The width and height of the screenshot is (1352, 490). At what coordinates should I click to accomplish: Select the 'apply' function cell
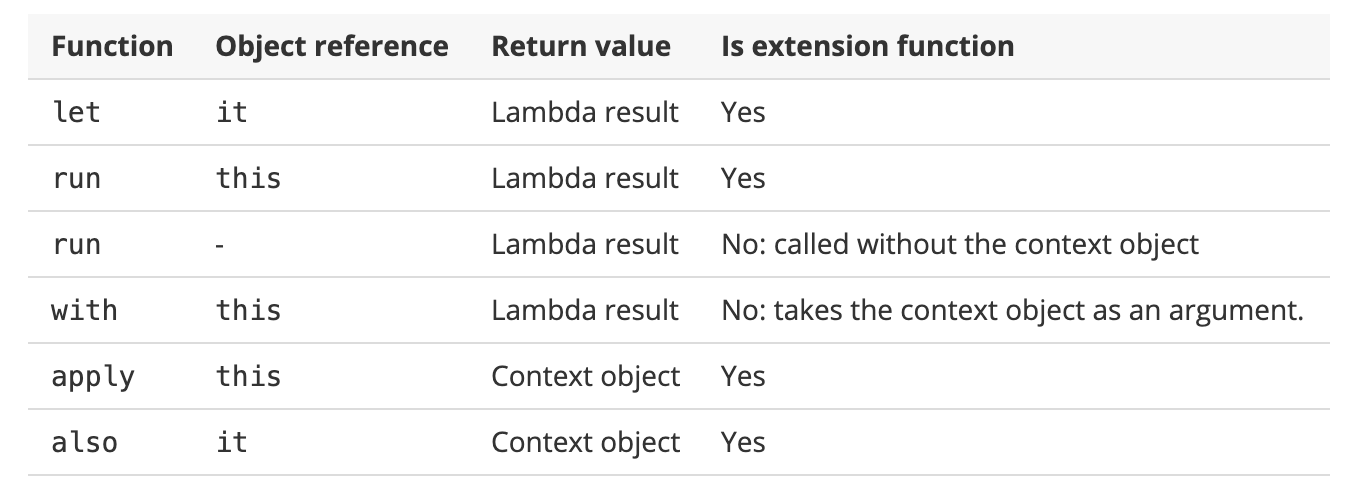(x=93, y=377)
